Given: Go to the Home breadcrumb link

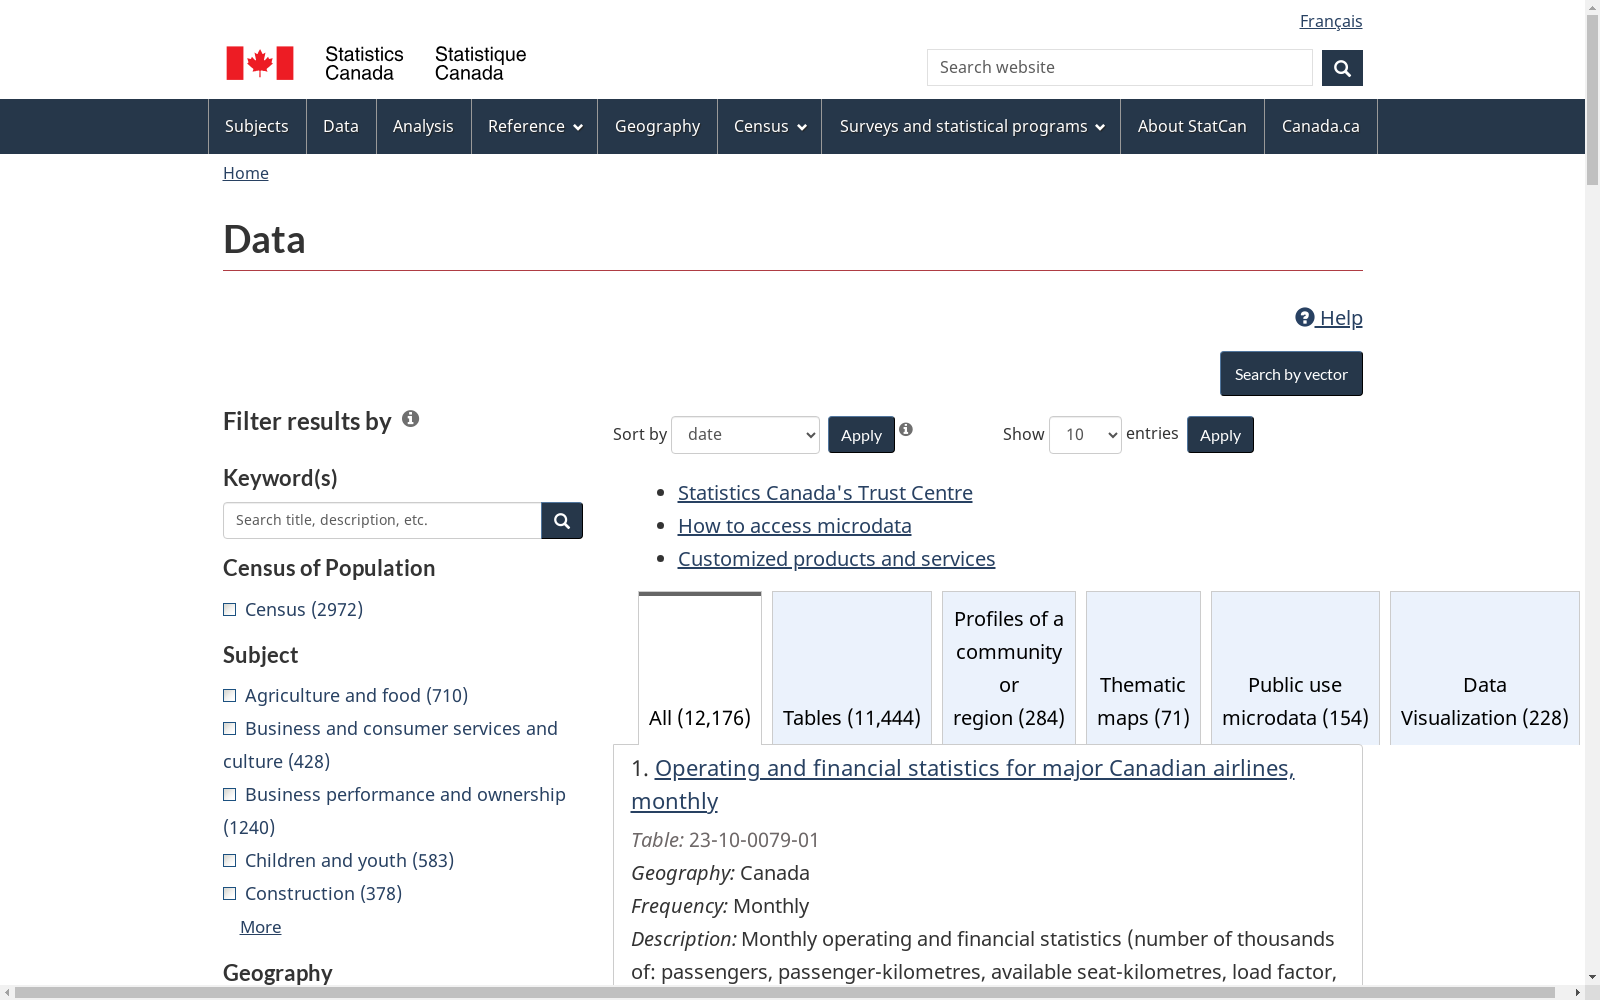Looking at the screenshot, I should click(246, 173).
